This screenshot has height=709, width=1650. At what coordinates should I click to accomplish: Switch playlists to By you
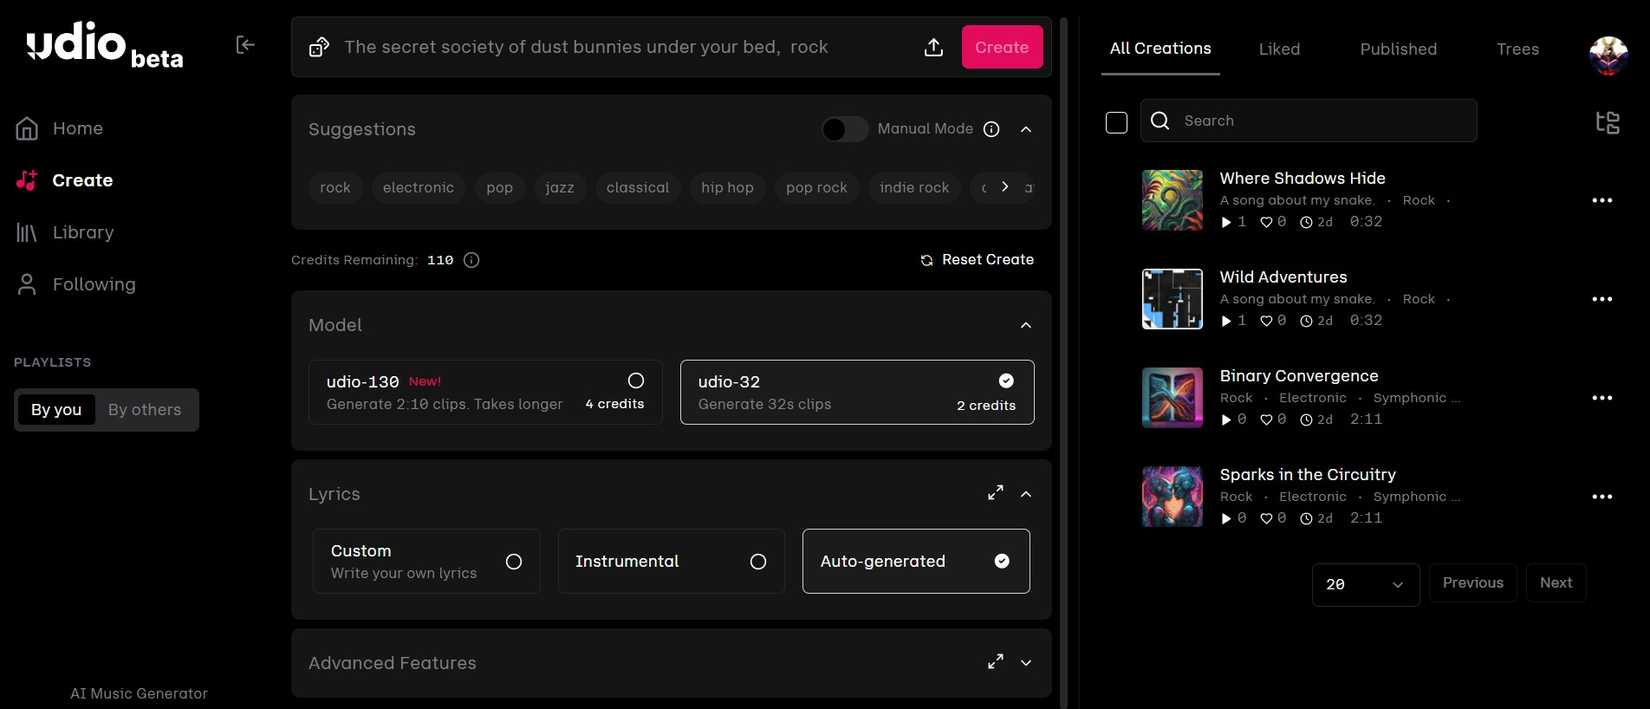(56, 410)
